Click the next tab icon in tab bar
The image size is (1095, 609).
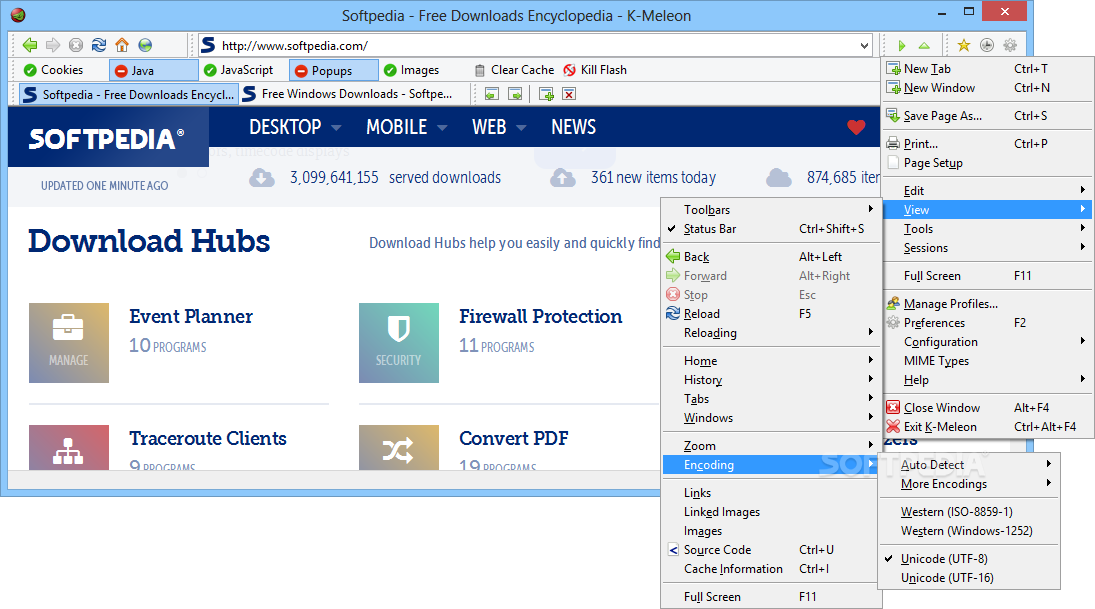click(515, 94)
